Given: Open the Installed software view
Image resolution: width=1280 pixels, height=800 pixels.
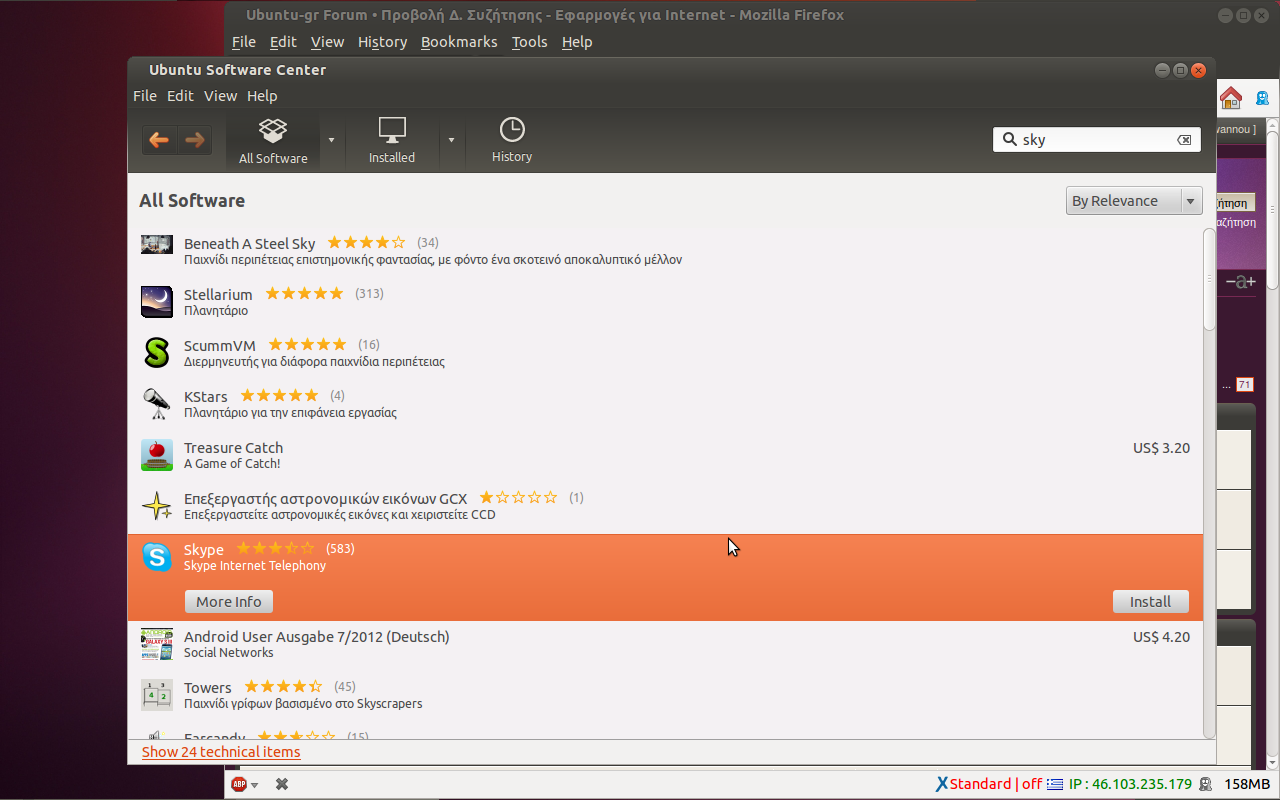Looking at the screenshot, I should point(392,141).
